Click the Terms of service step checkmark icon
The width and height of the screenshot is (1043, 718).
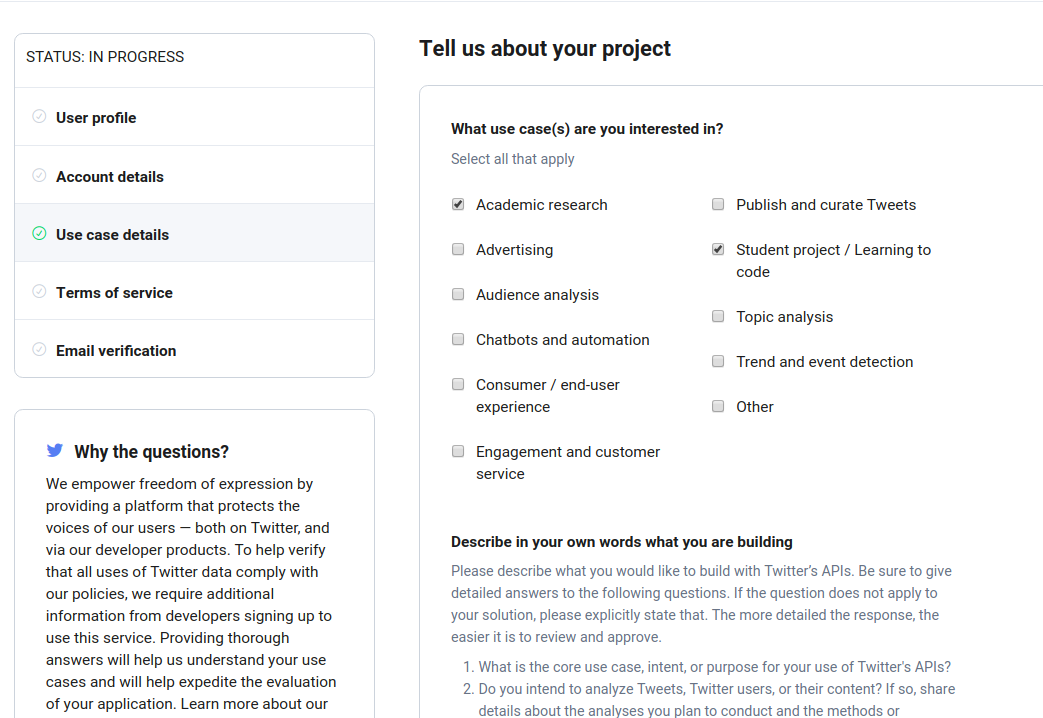[39, 292]
